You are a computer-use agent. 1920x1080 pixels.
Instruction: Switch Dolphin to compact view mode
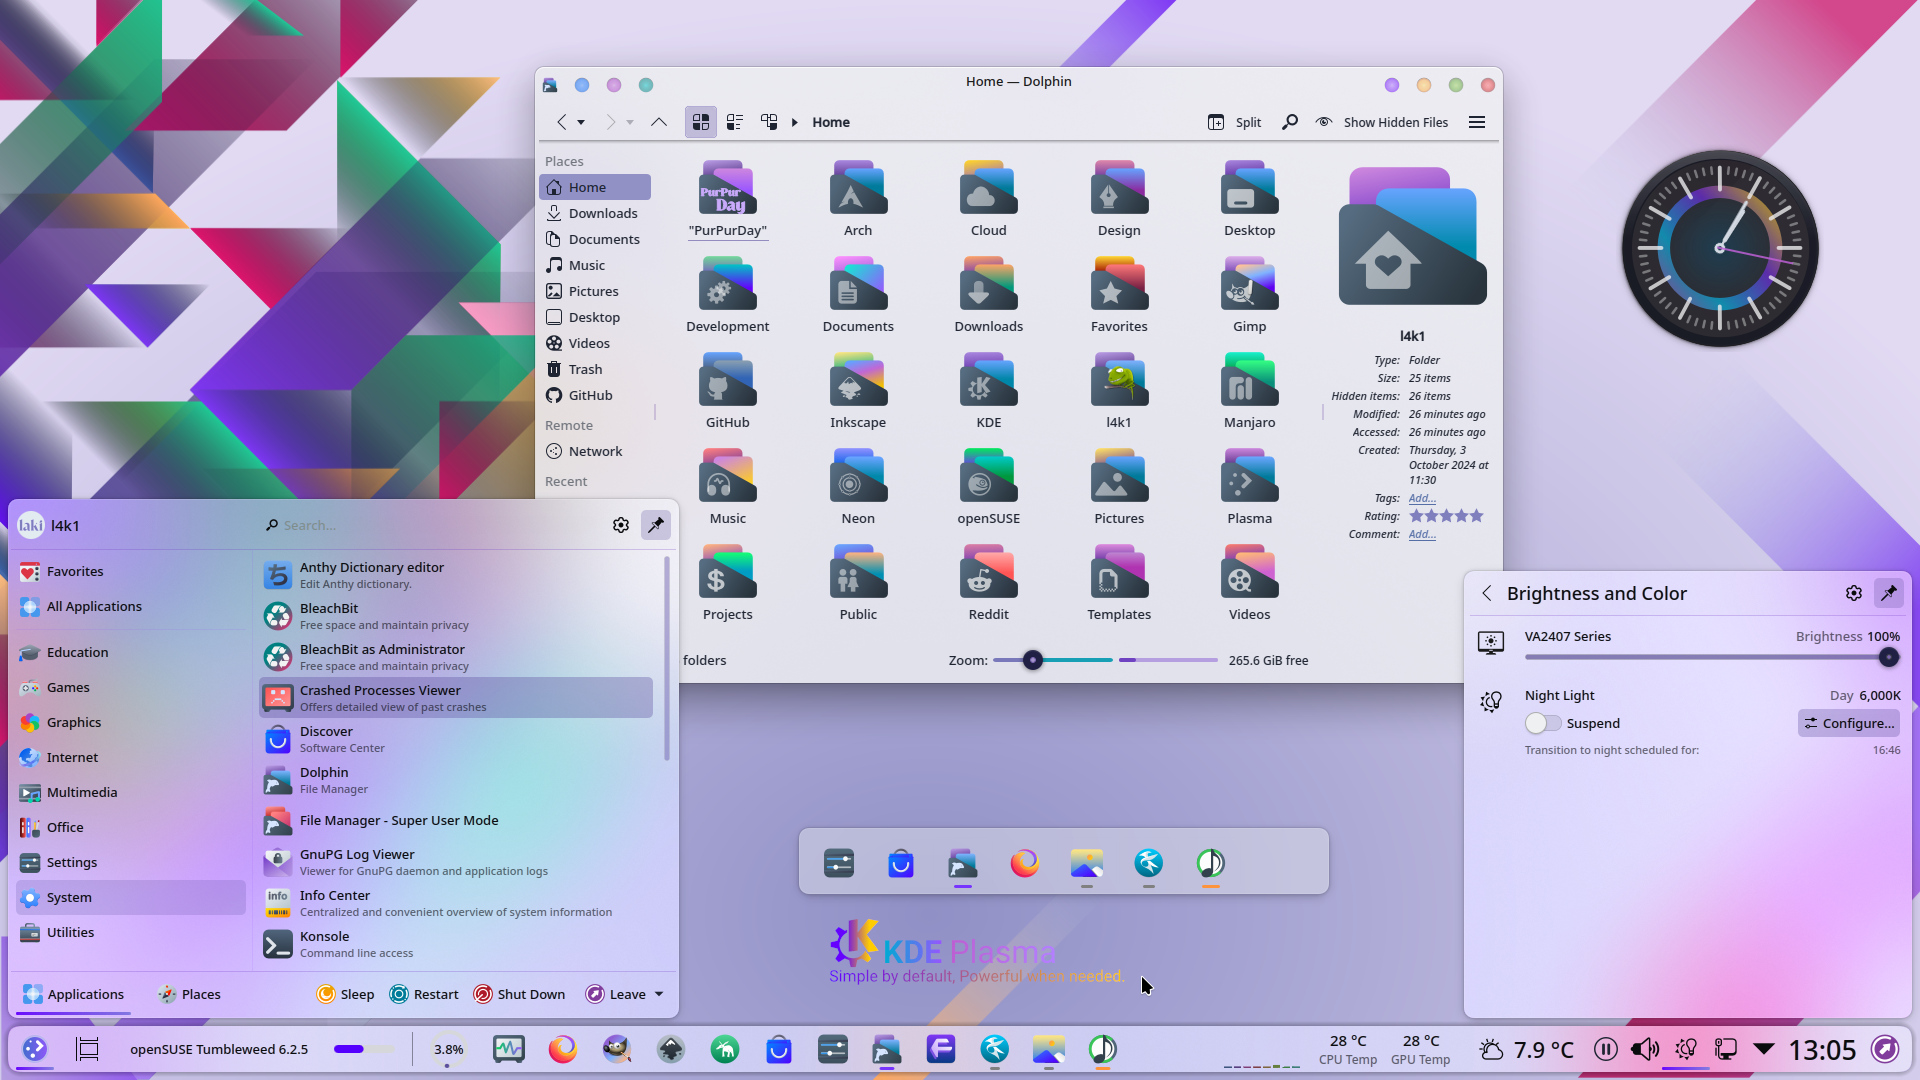[x=735, y=122]
